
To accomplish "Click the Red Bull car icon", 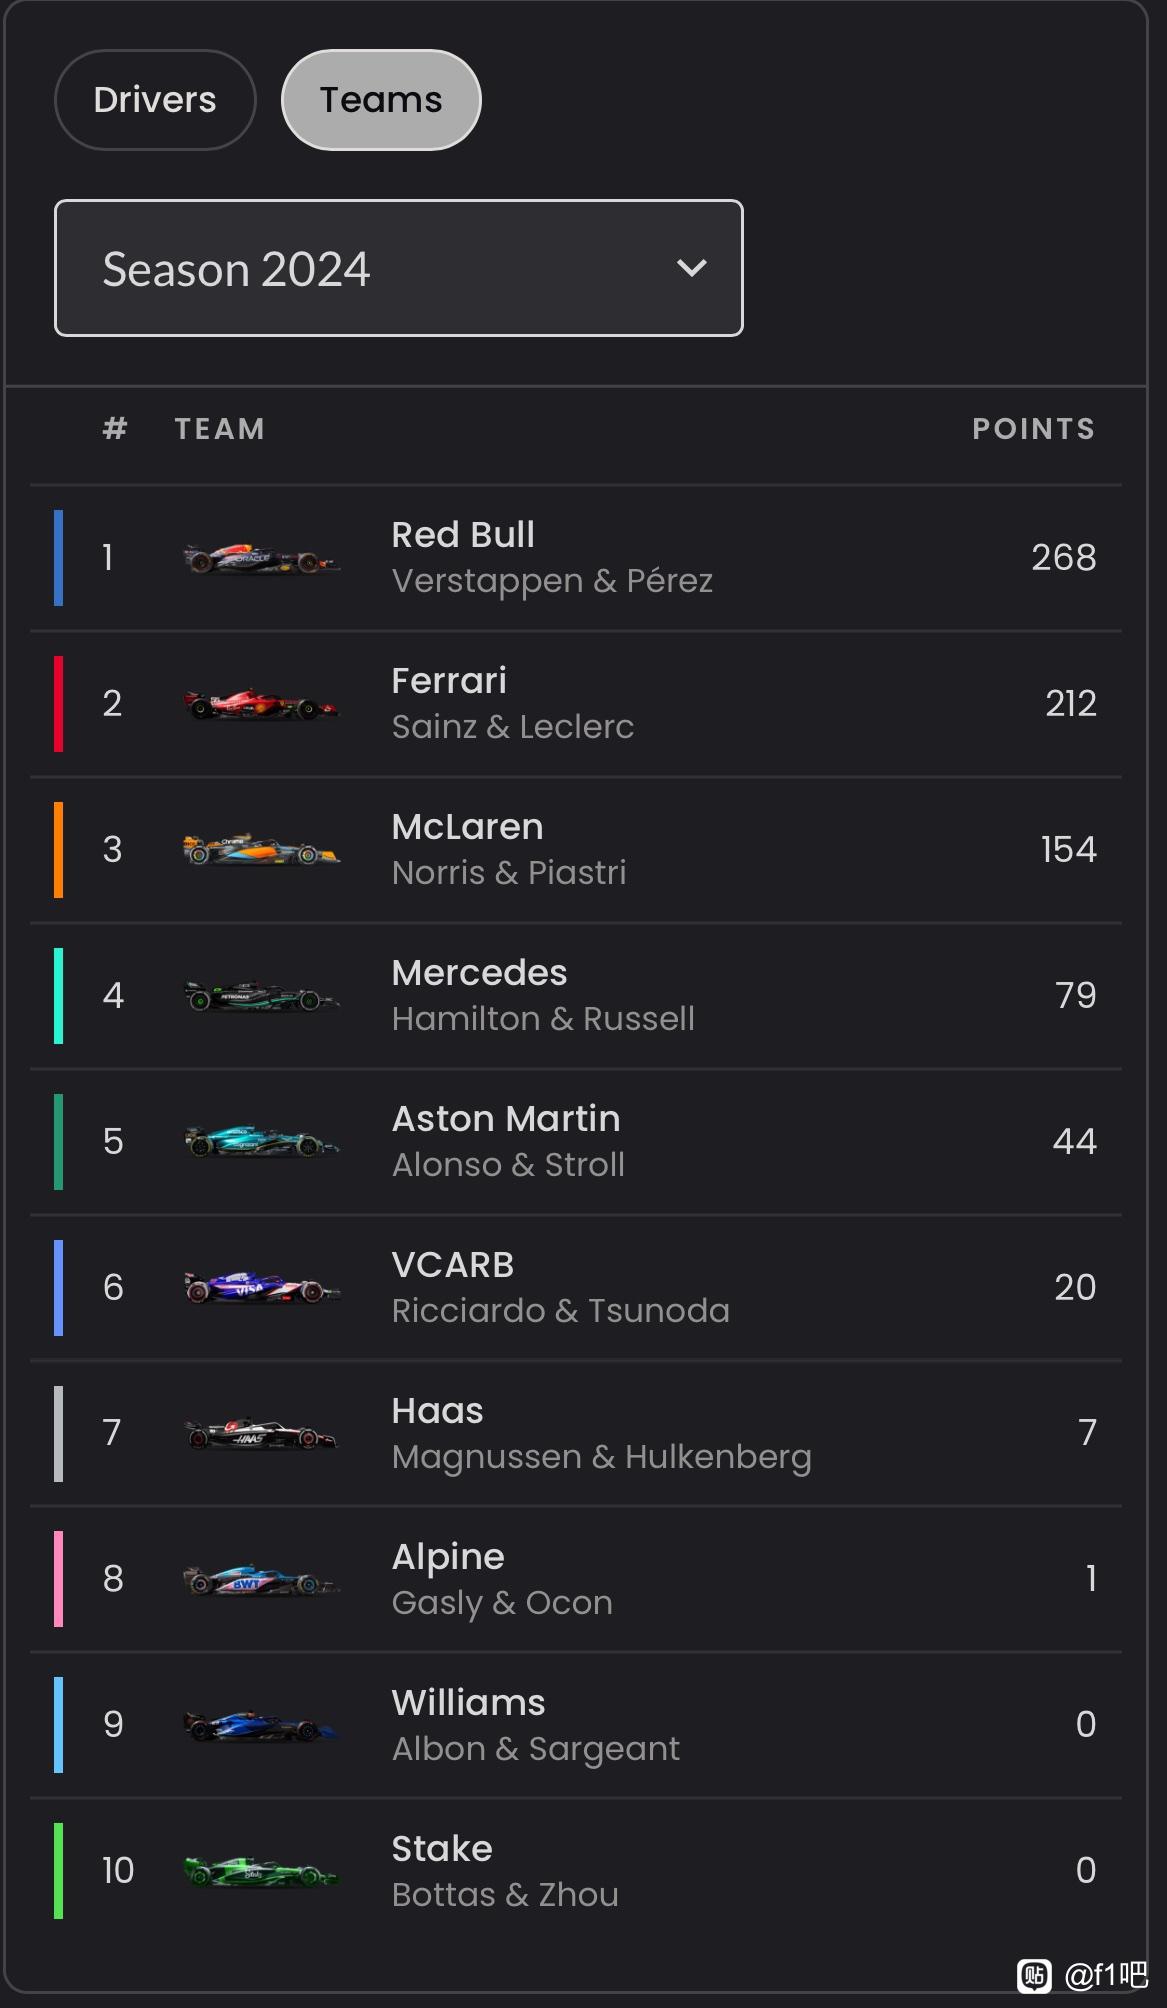I will tap(262, 558).
